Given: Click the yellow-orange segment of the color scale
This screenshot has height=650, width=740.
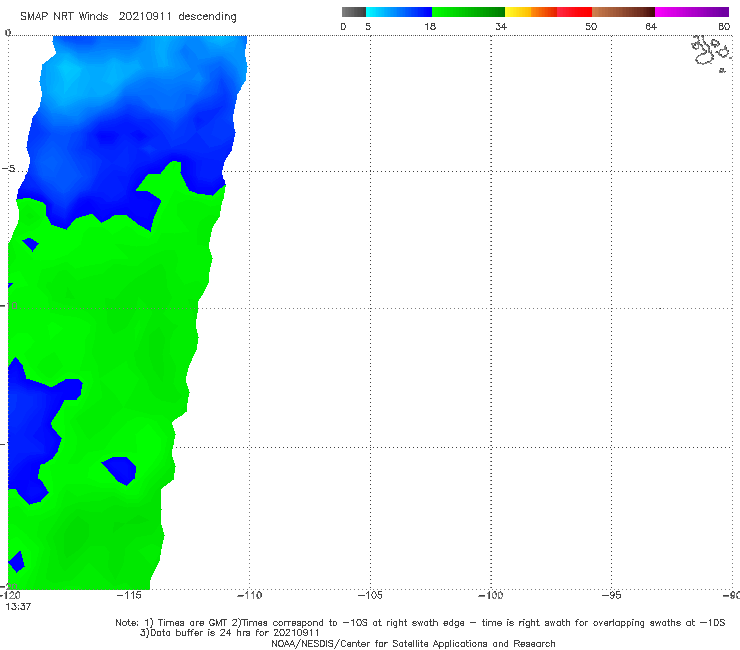Looking at the screenshot, I should point(530,12).
